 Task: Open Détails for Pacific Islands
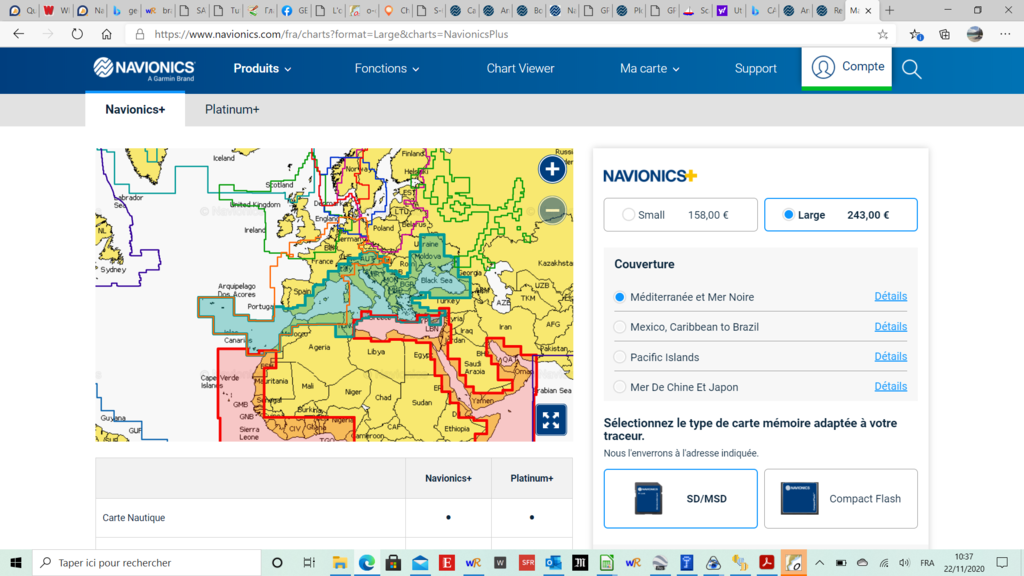(x=891, y=357)
